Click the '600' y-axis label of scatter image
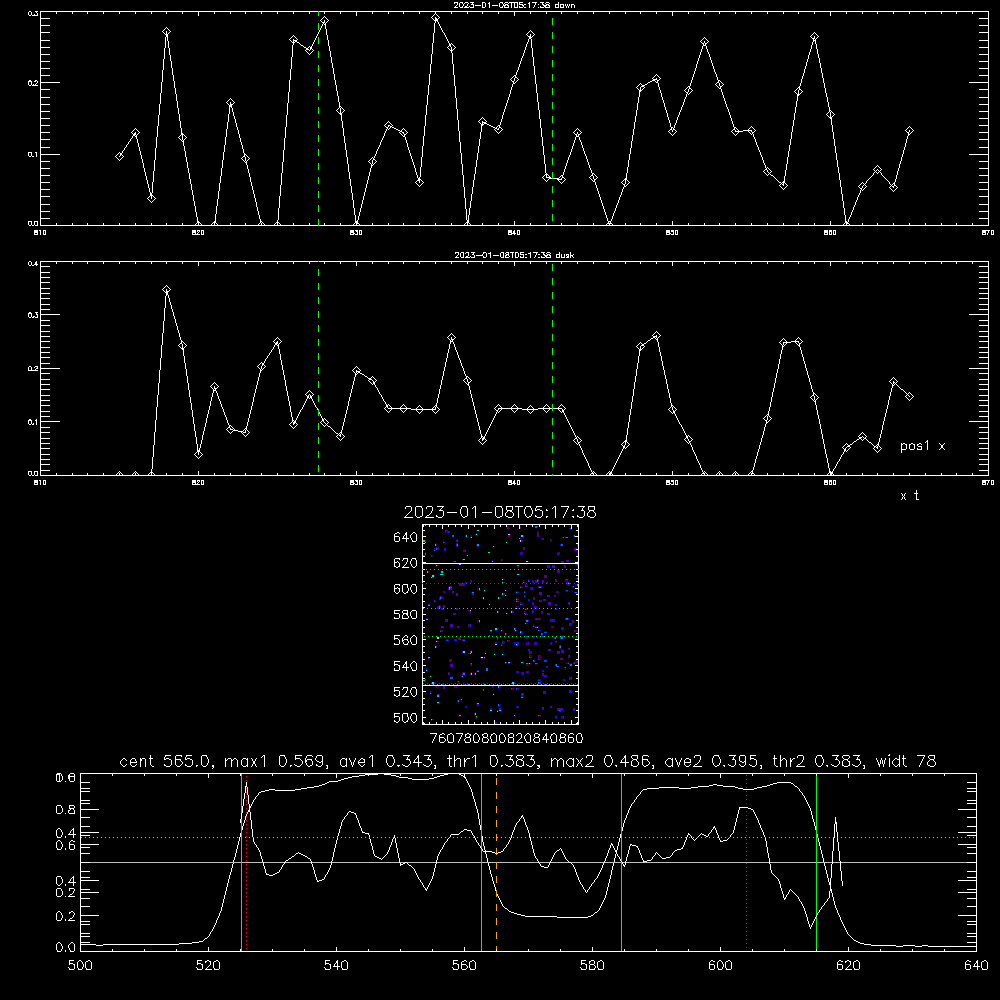 pos(406,589)
